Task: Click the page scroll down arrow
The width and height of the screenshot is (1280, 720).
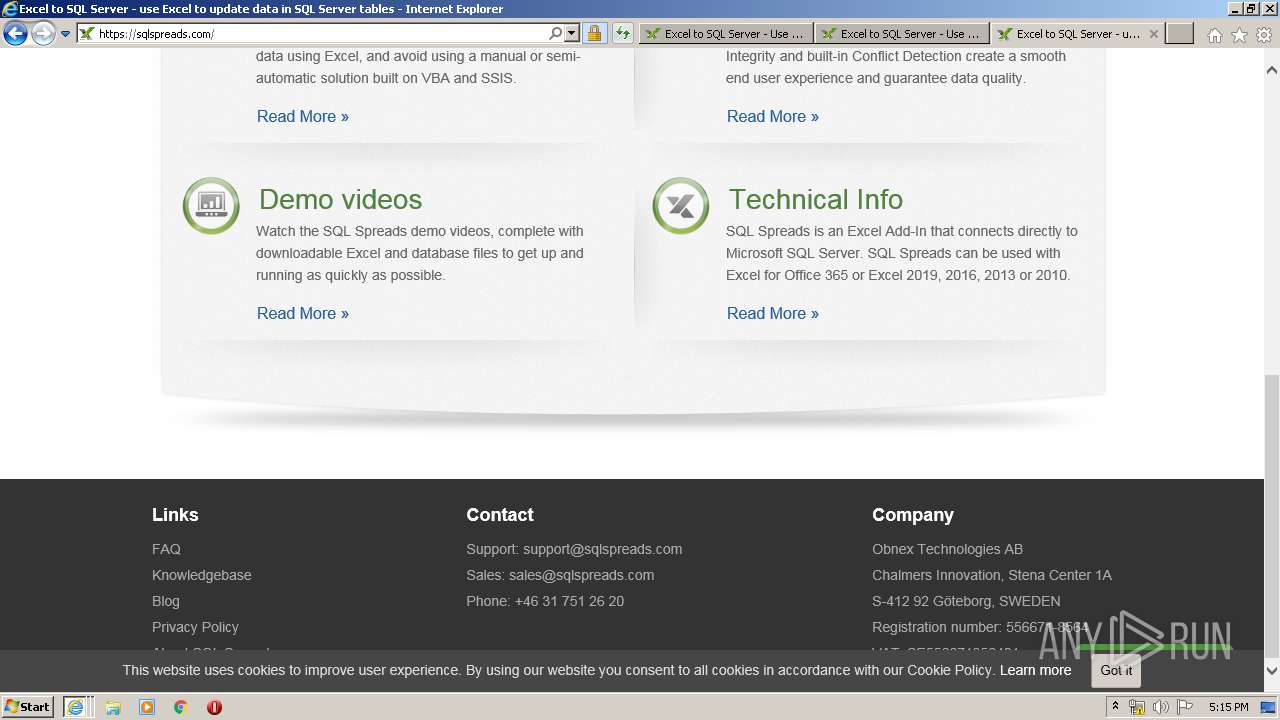Action: point(1272,671)
